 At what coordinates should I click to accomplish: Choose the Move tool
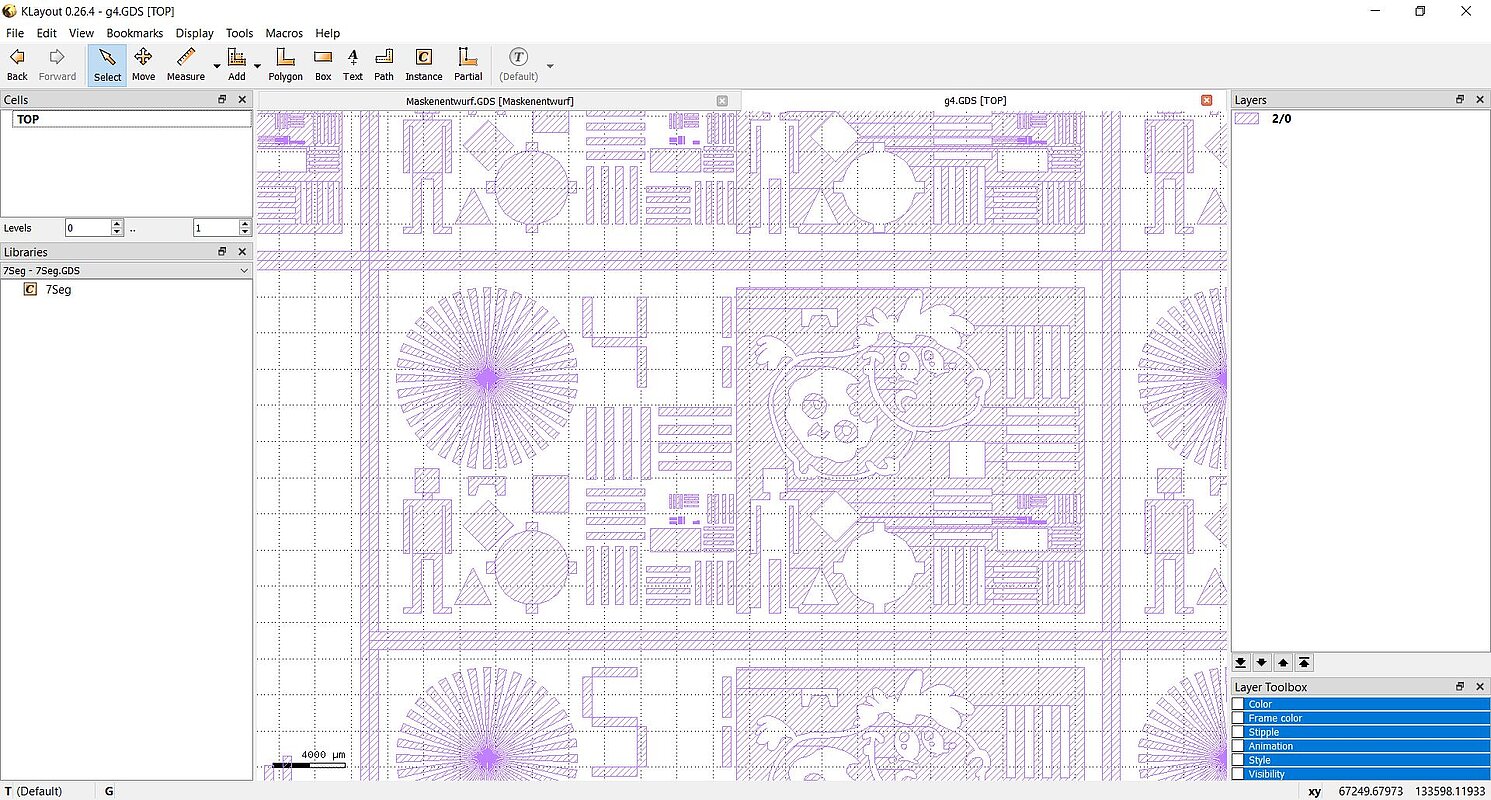click(x=143, y=65)
